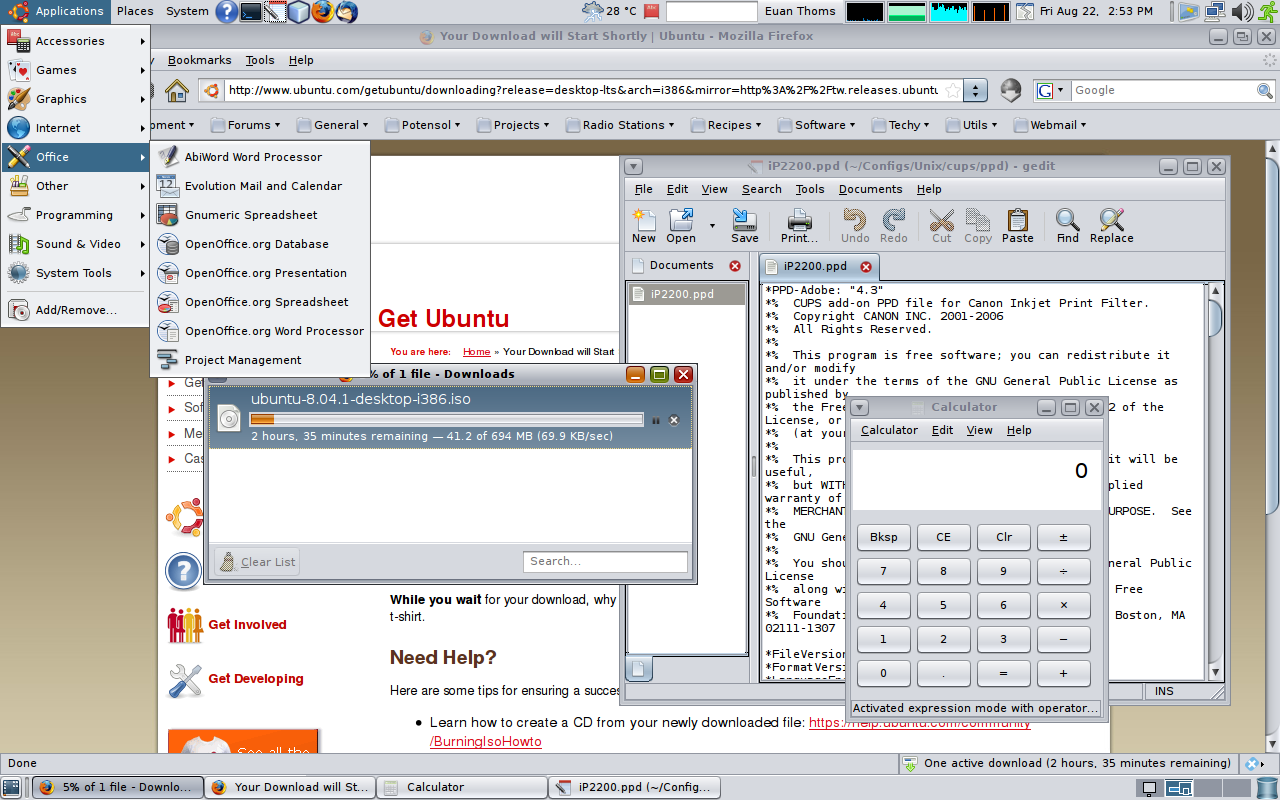Click the gedit vertical scrollbar
This screenshot has height=800, width=1280.
coord(1215,480)
